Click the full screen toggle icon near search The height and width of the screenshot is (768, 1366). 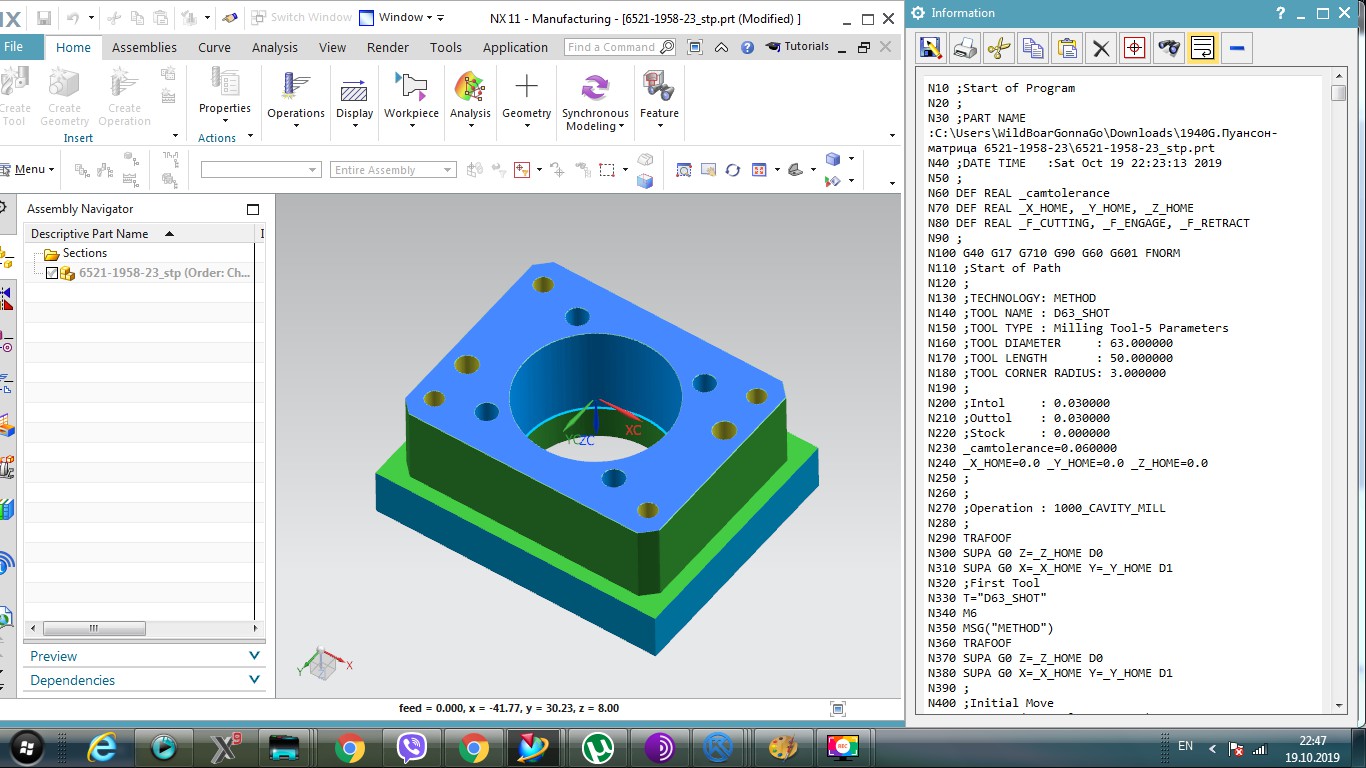pyautogui.click(x=695, y=47)
